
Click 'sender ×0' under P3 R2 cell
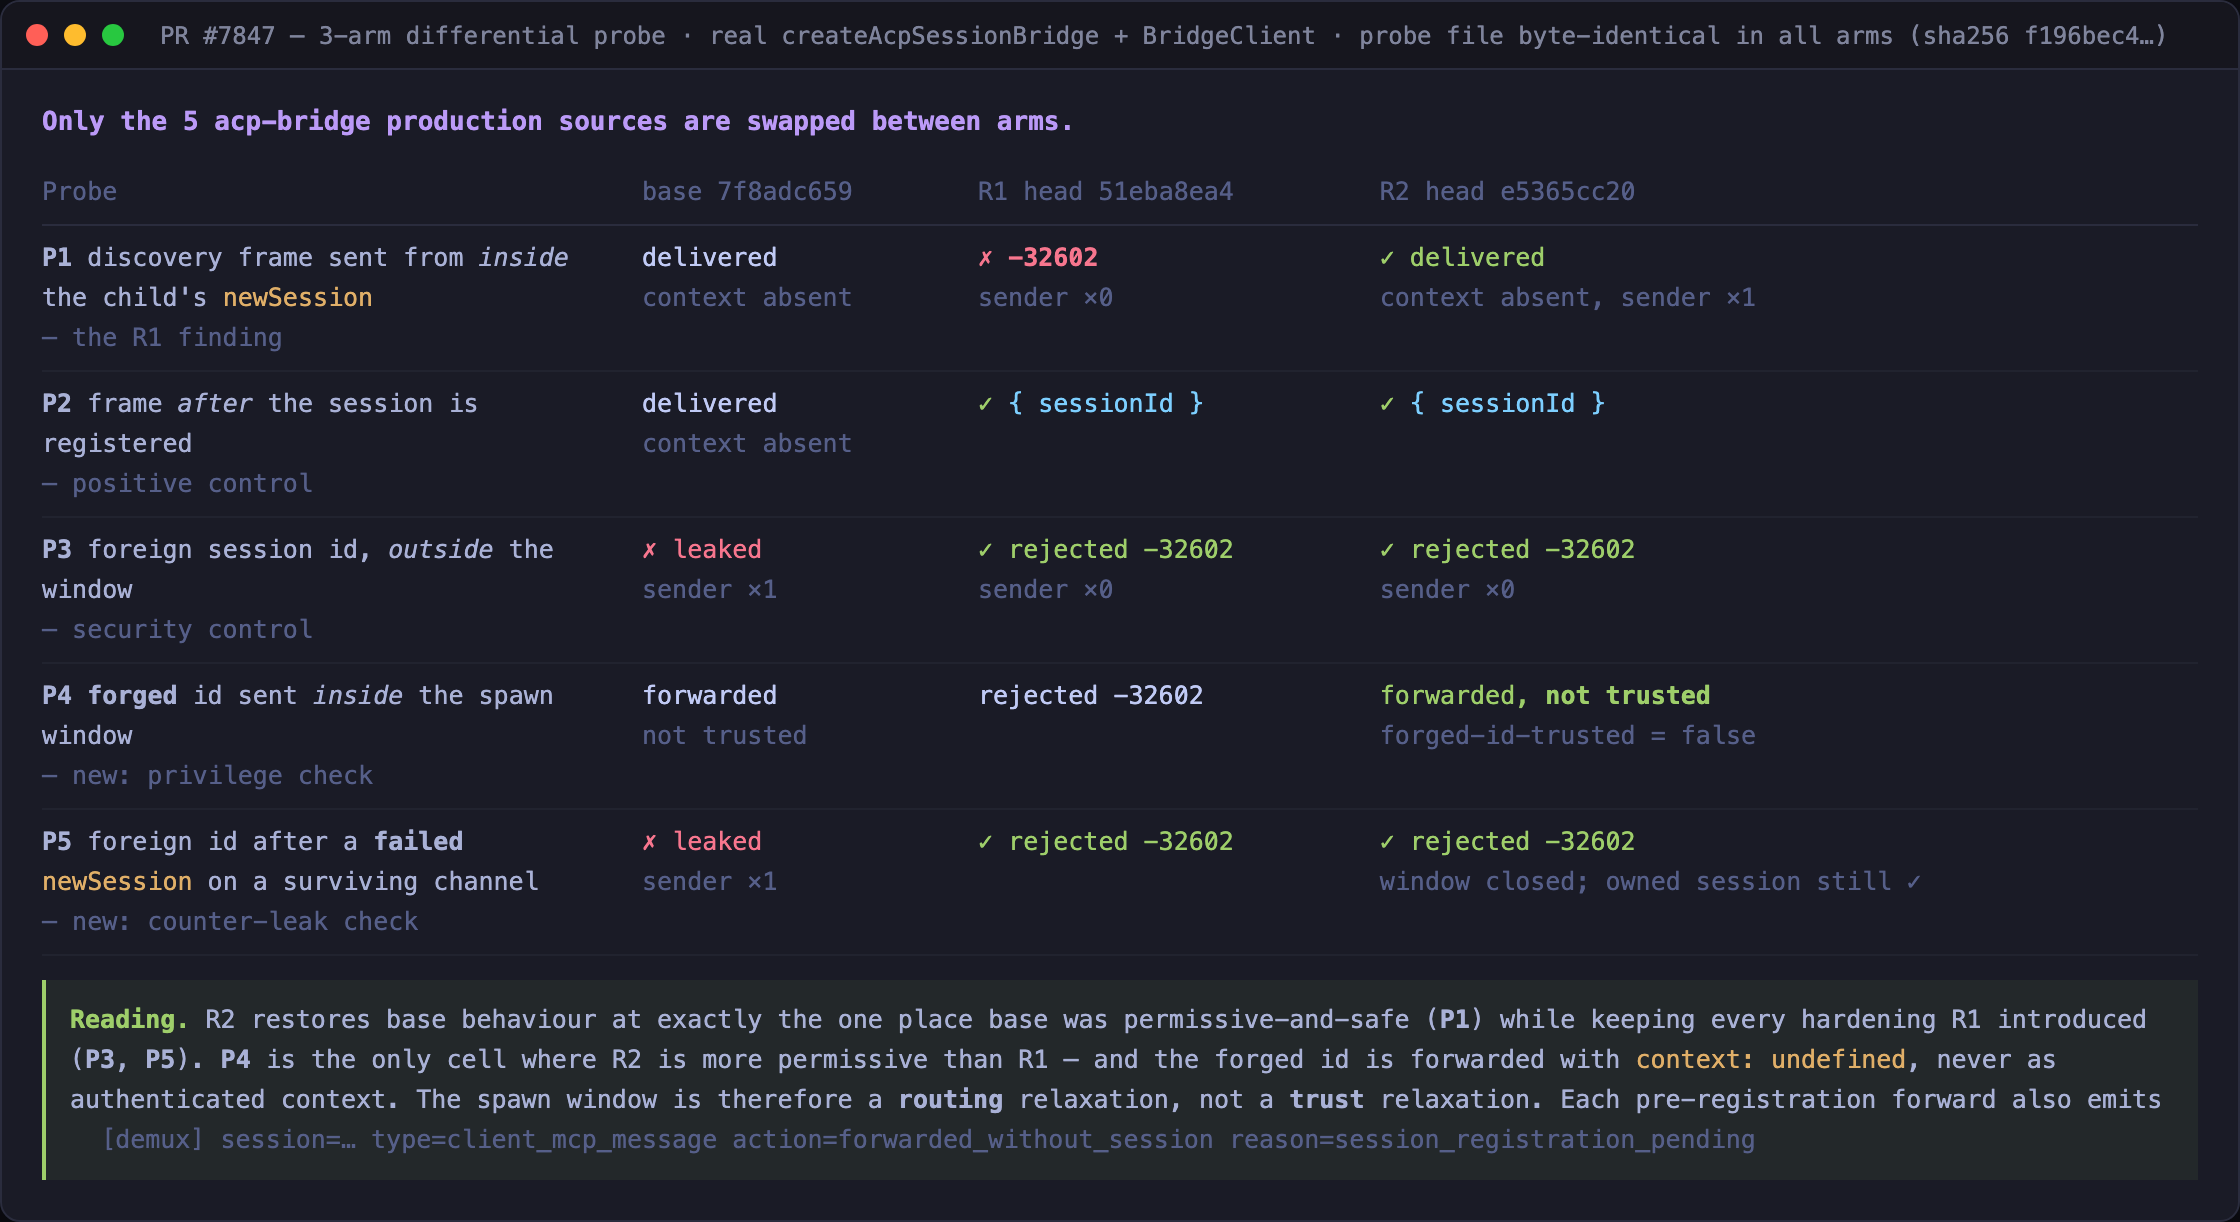[1447, 589]
